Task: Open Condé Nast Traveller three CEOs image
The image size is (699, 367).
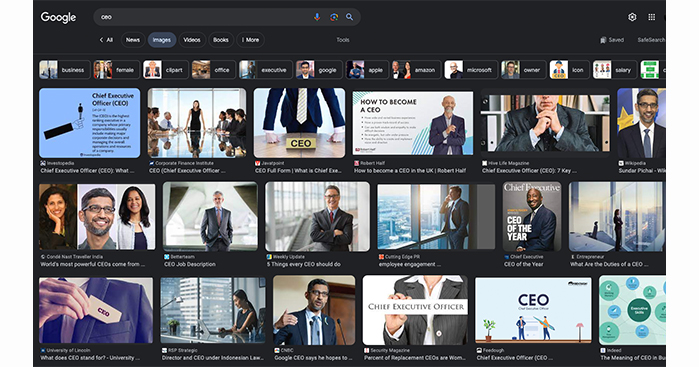Action: [97, 217]
